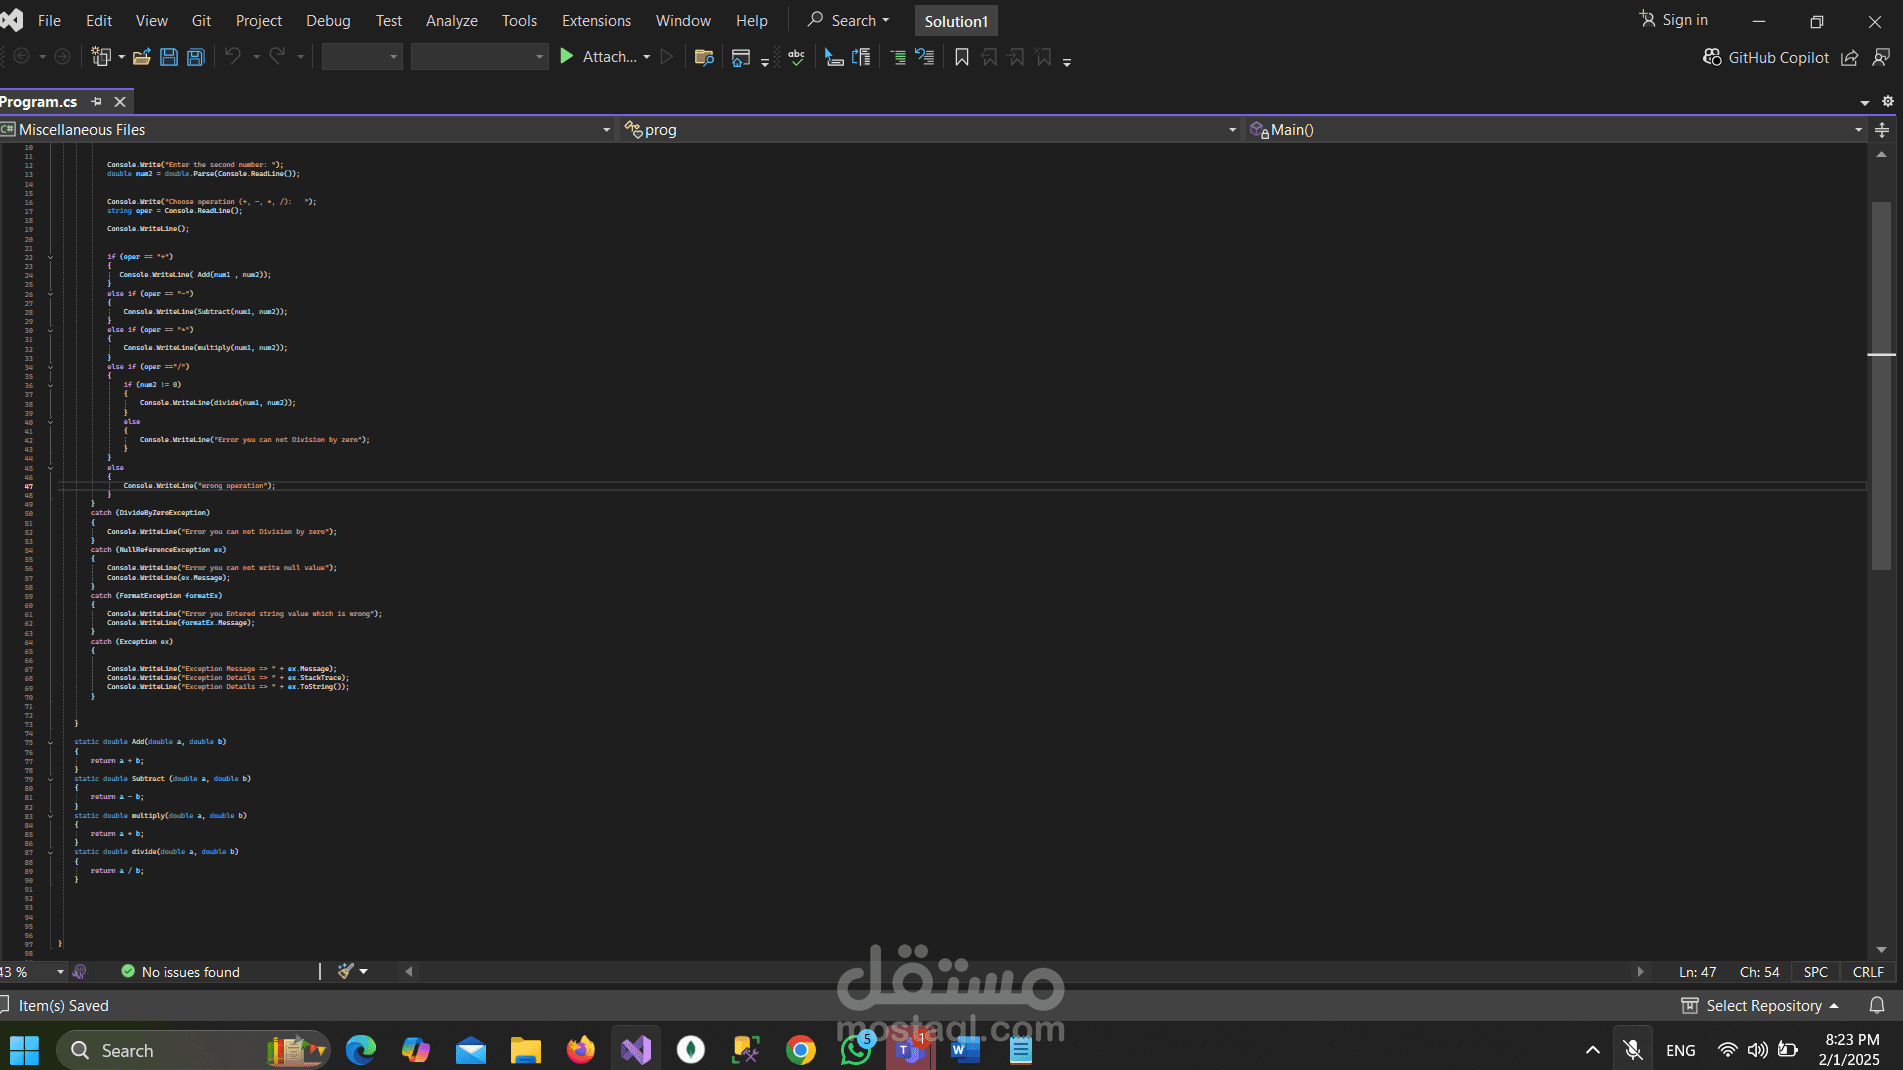Screen dimensions: 1903x1070
Task: Open the Attach dropdown arrow
Action: click(x=647, y=57)
